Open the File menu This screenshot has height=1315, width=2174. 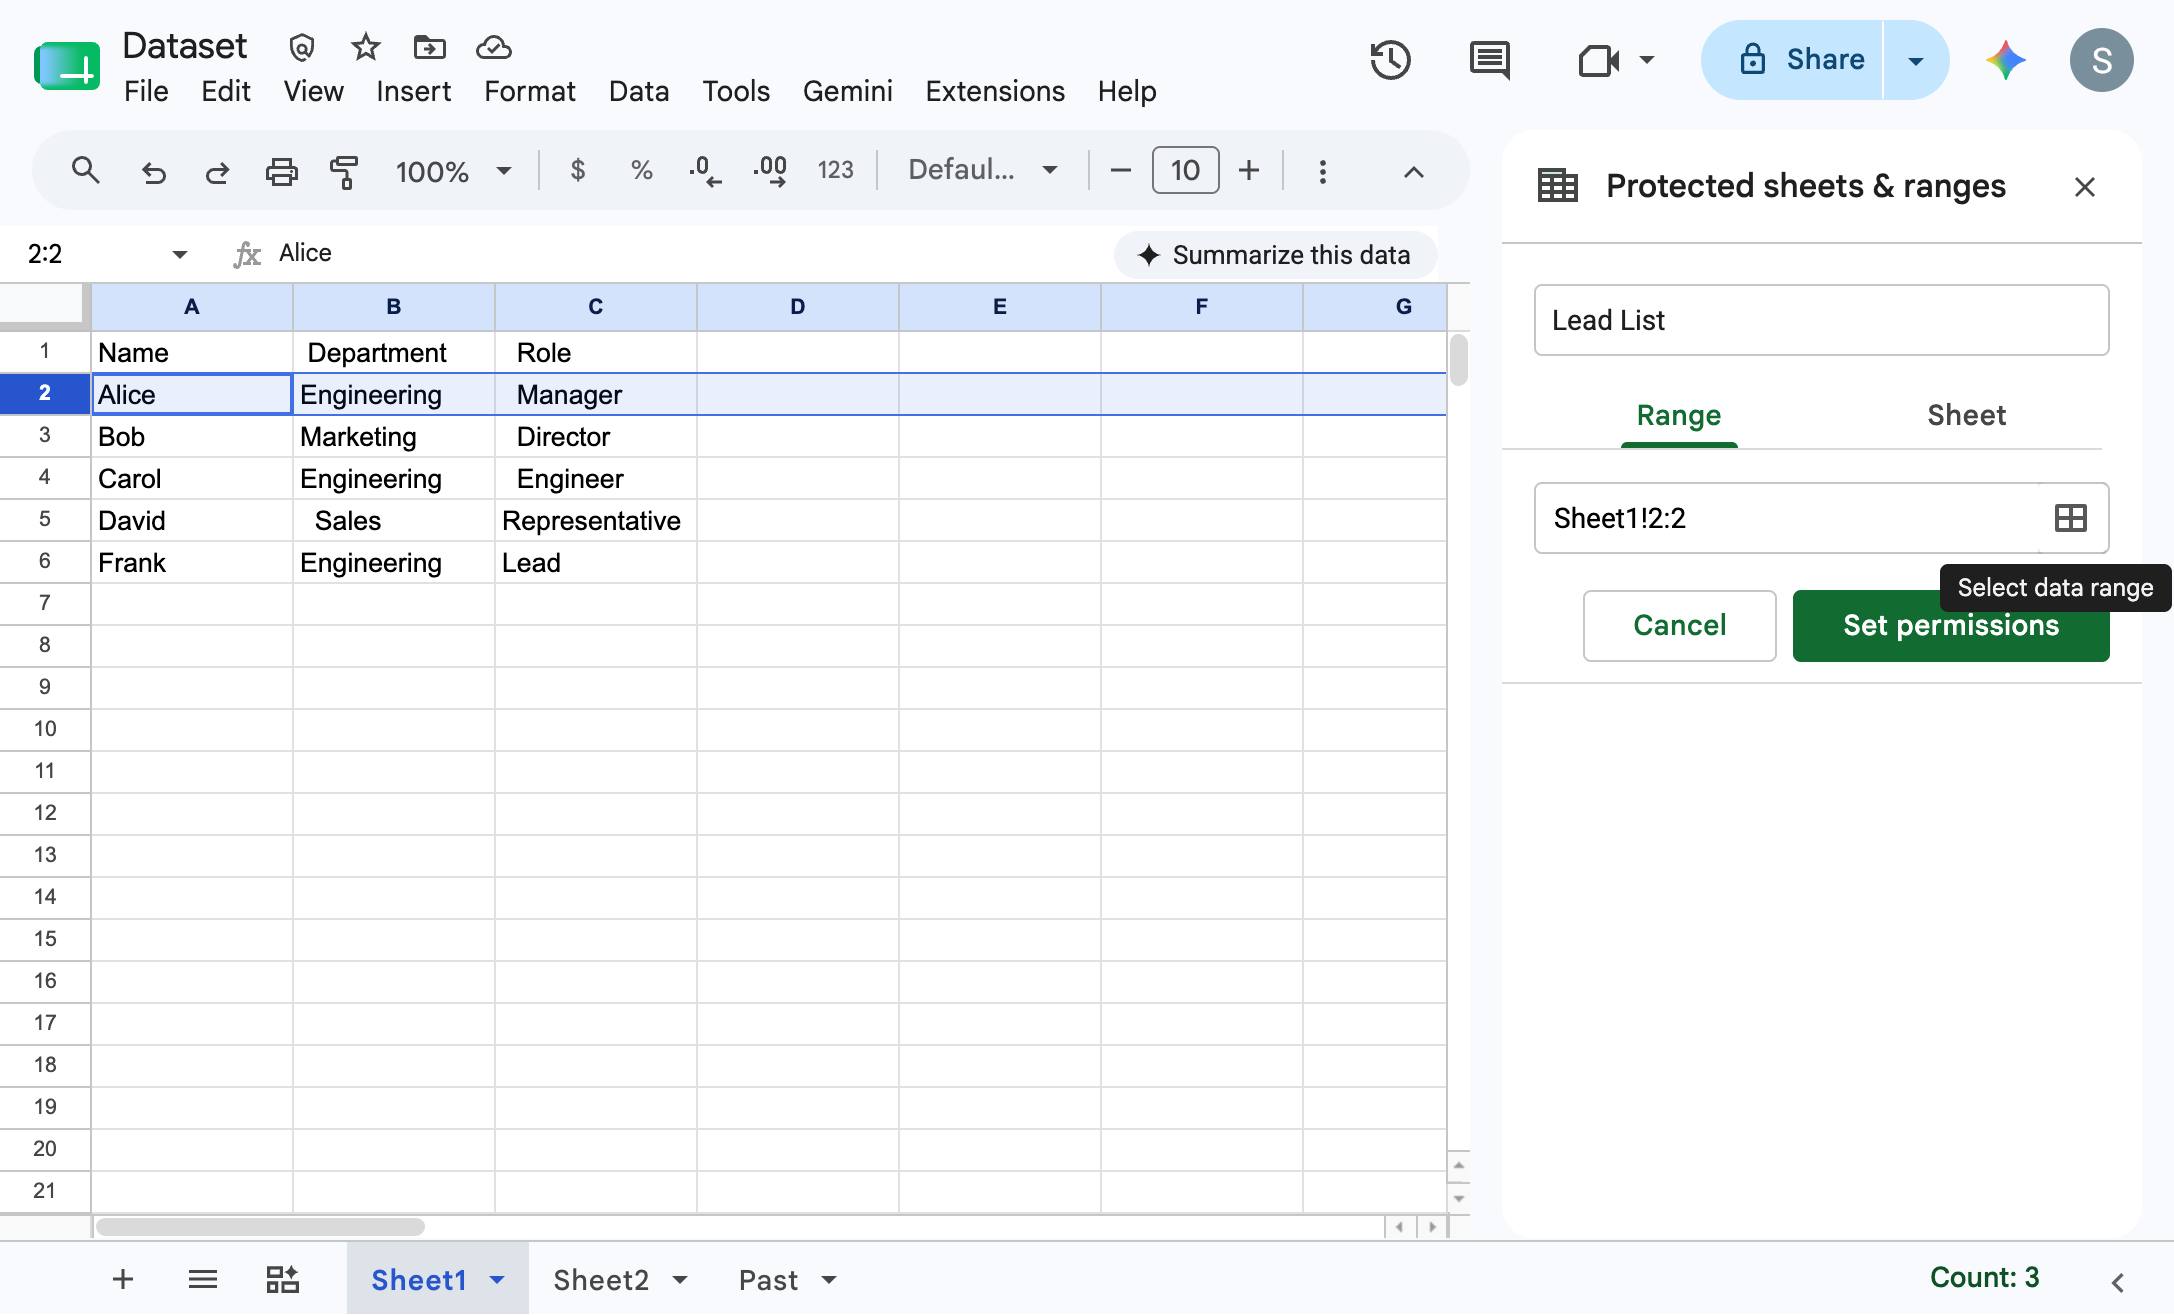[x=146, y=92]
